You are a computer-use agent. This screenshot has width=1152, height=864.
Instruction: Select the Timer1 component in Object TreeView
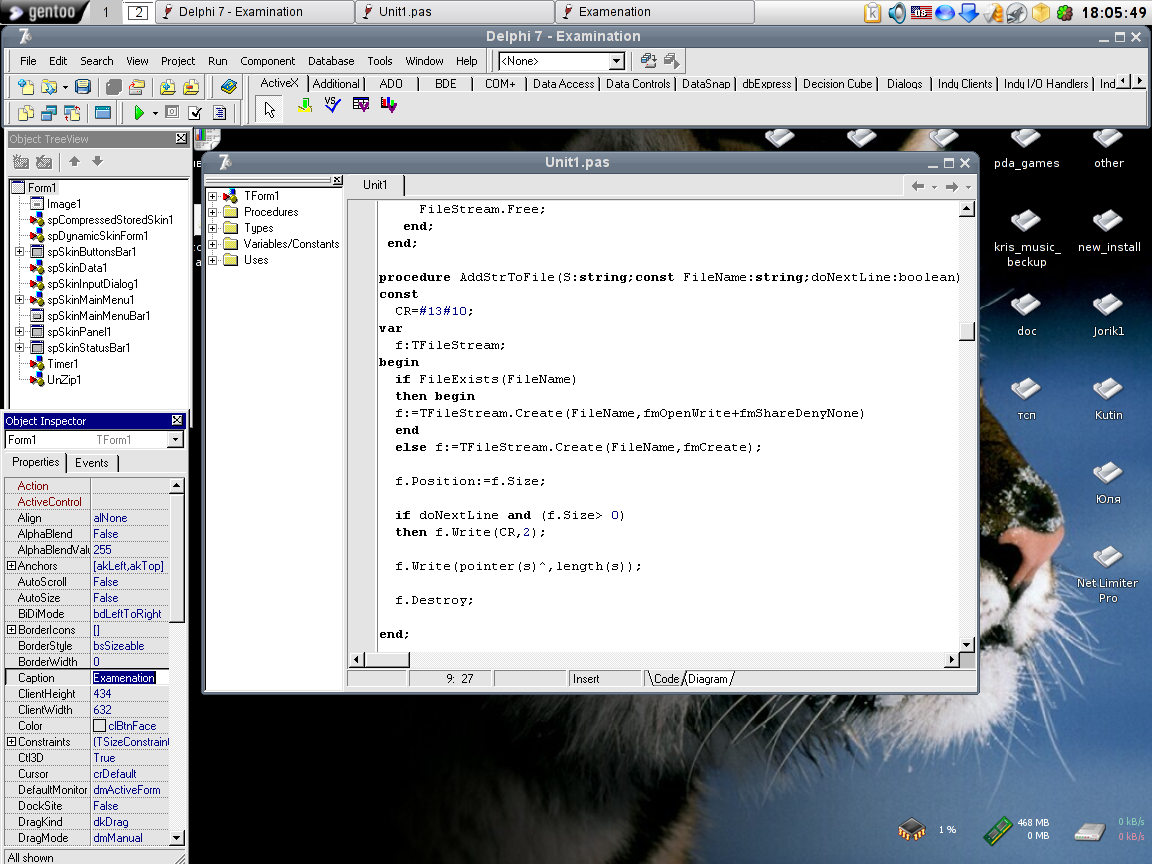(x=62, y=364)
